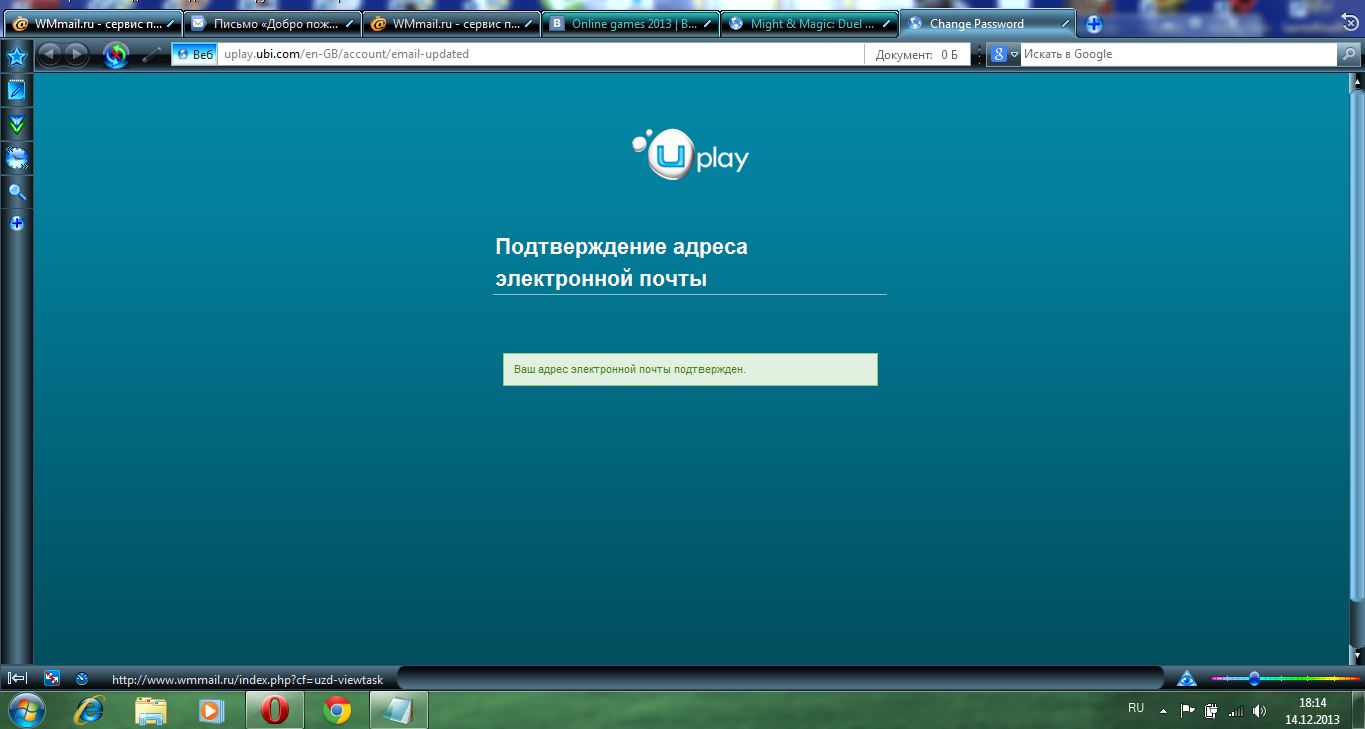The image size is (1365, 729).
Task: Go back to the previous page
Action: [50, 54]
